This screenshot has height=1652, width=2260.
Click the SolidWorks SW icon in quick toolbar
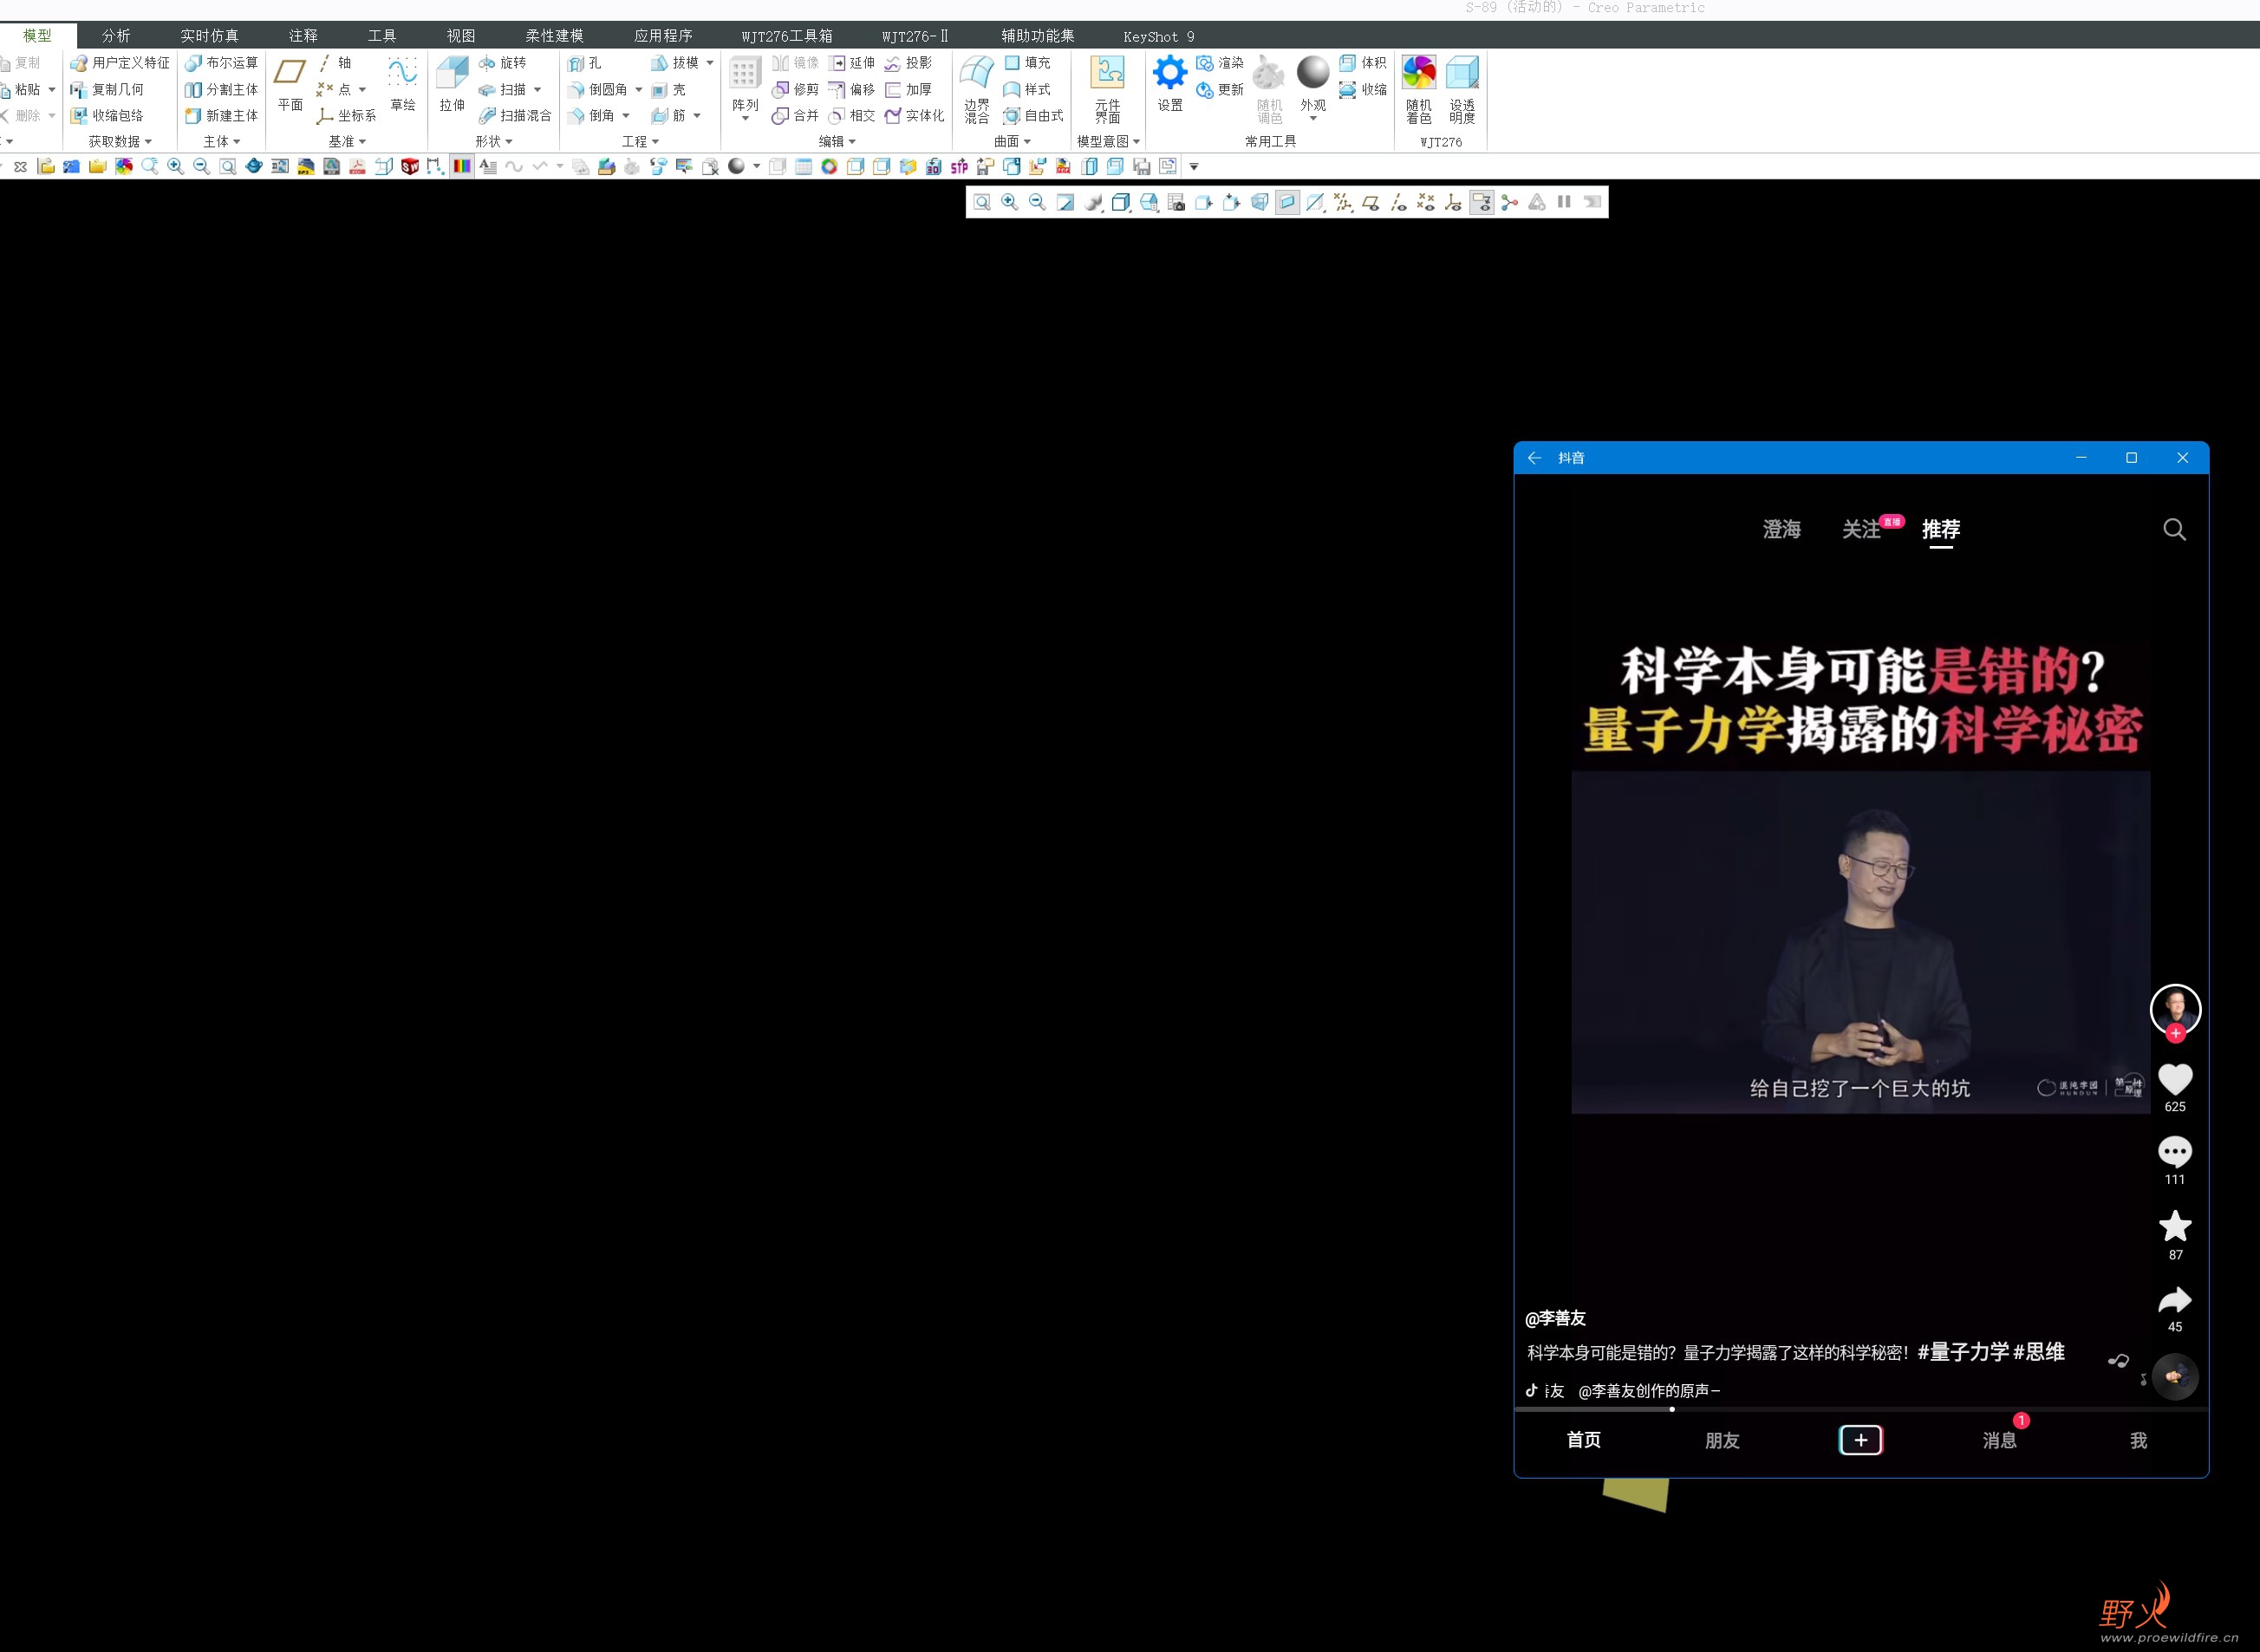coord(409,167)
